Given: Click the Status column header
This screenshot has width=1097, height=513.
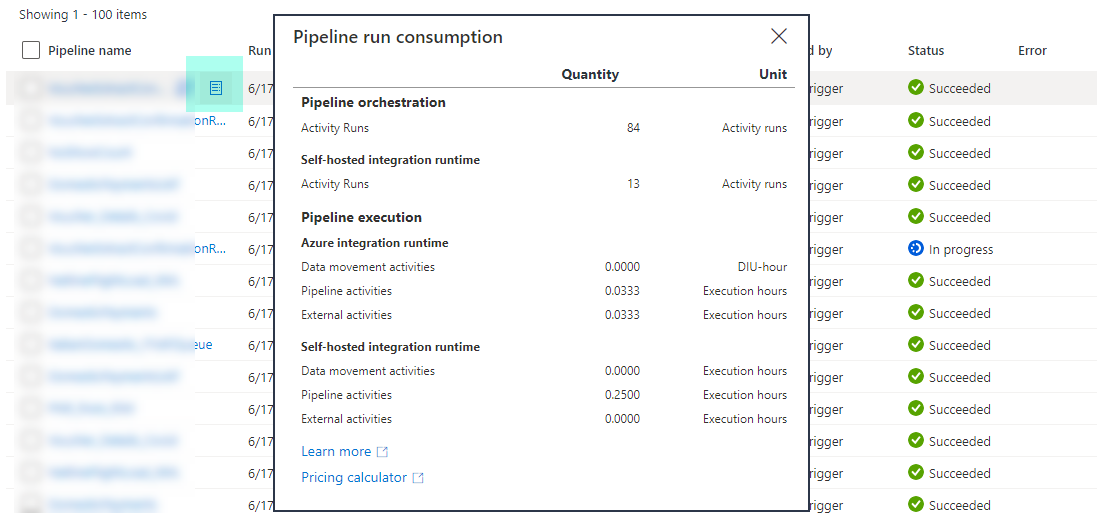Looking at the screenshot, I should [x=925, y=51].
